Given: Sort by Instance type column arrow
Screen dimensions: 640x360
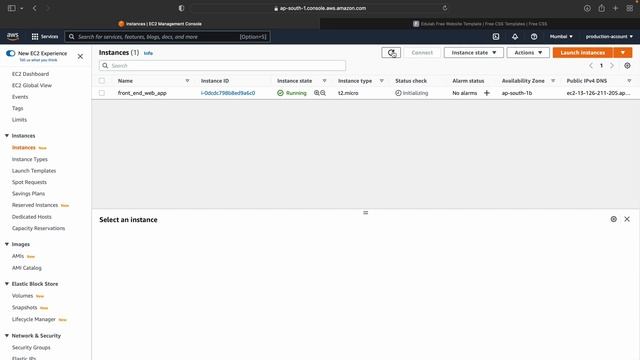Looking at the screenshot, I should point(382,81).
